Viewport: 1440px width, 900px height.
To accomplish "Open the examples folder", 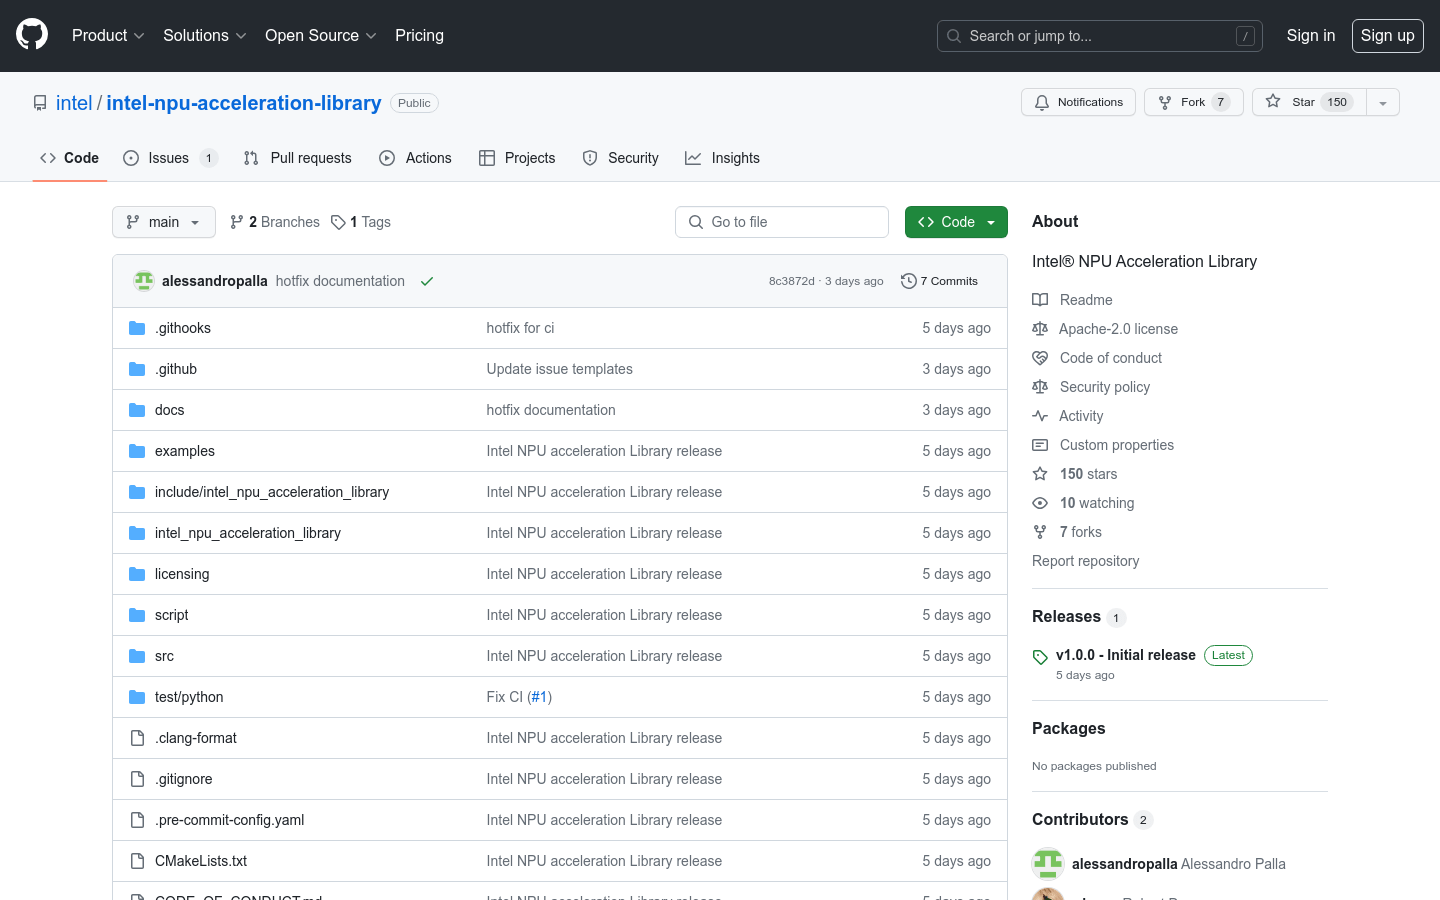I will tap(185, 451).
